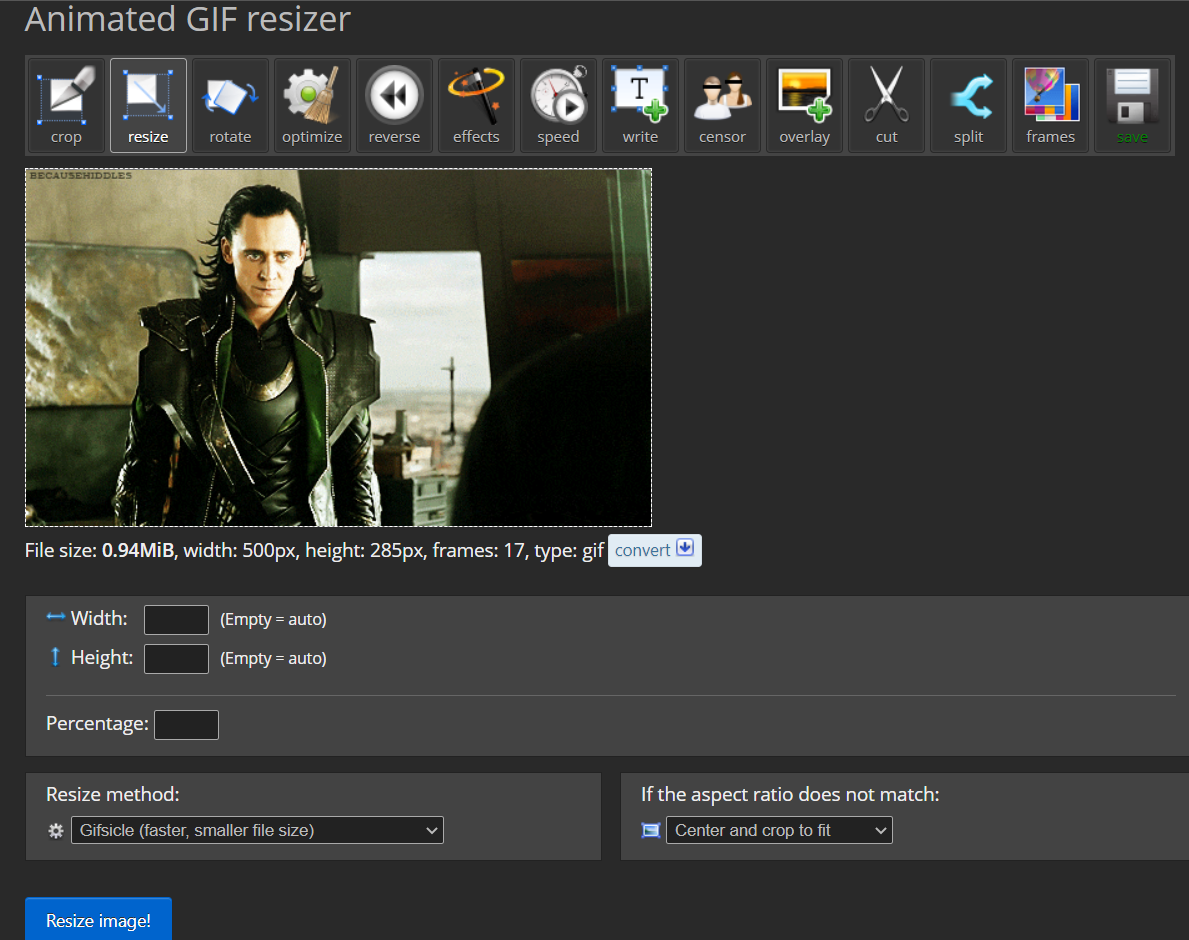Click the gear icon beside Resize method
The image size is (1189, 940).
[x=56, y=831]
